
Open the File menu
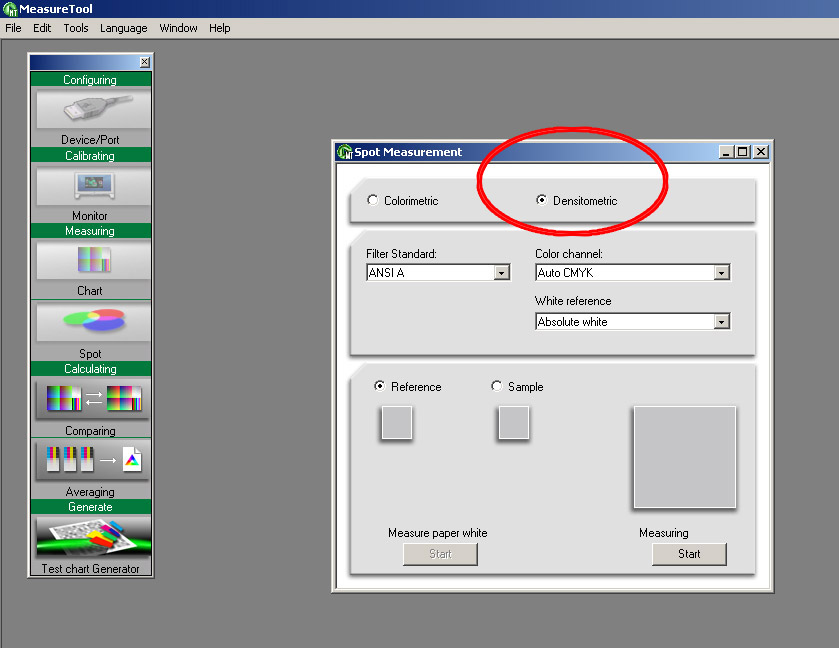pyautogui.click(x=13, y=28)
